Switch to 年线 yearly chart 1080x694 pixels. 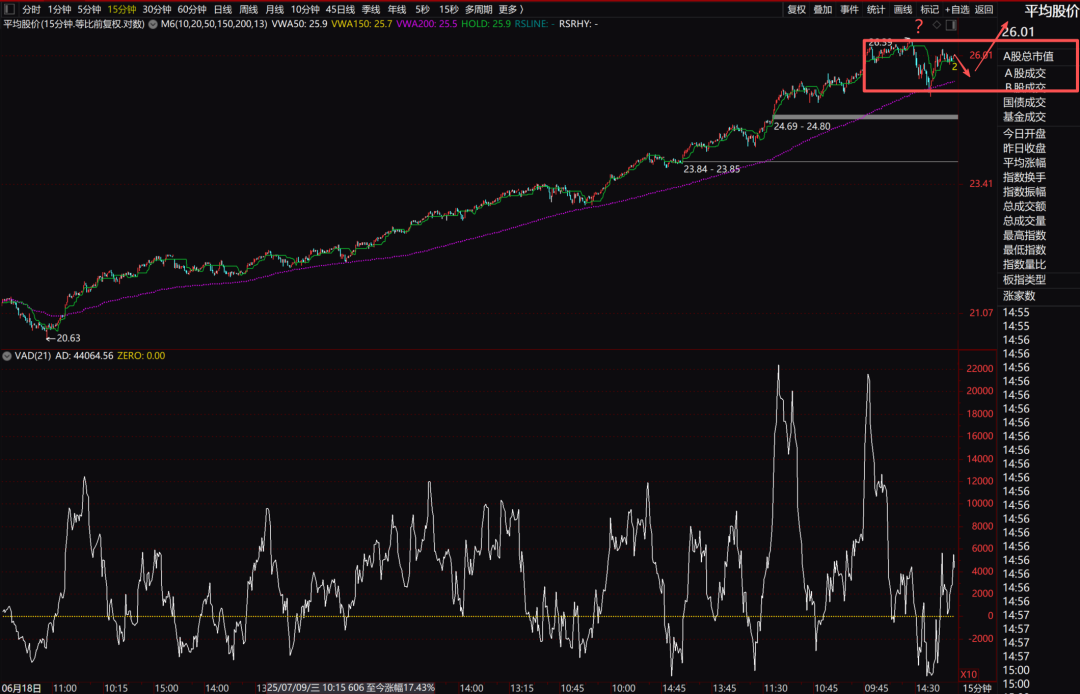point(397,9)
